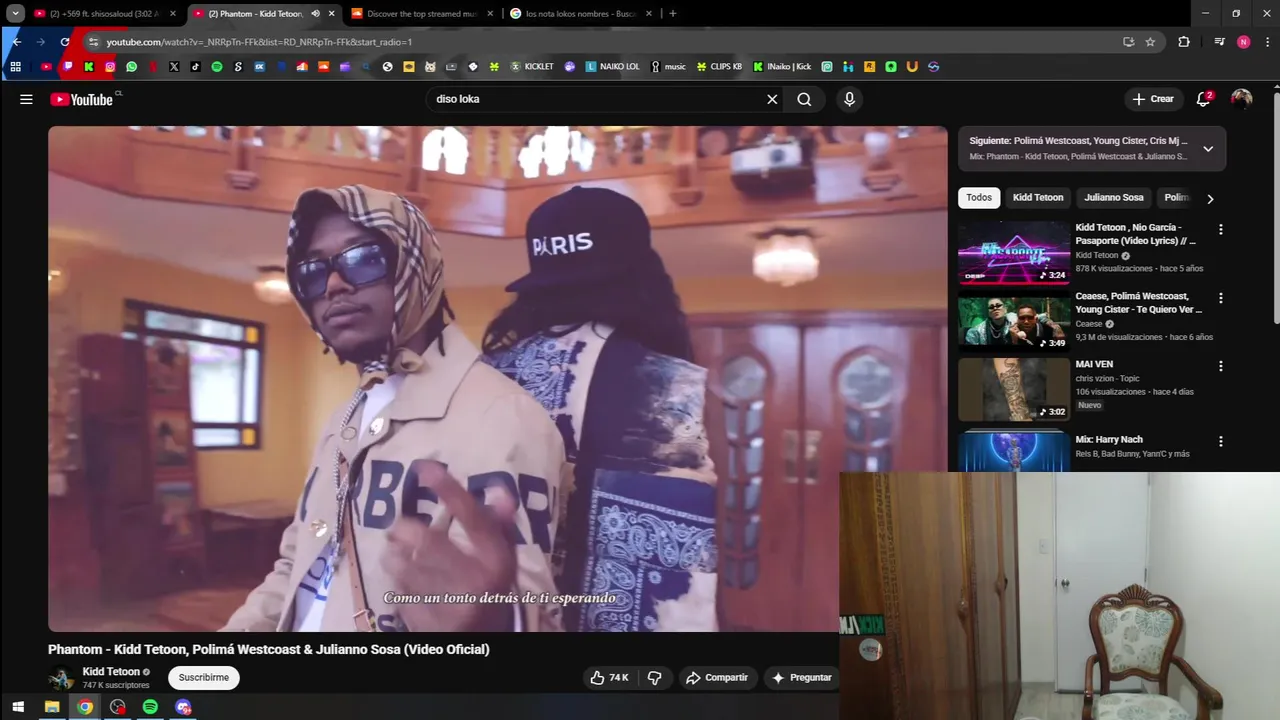Click the install app icon in address bar

coord(1128,42)
